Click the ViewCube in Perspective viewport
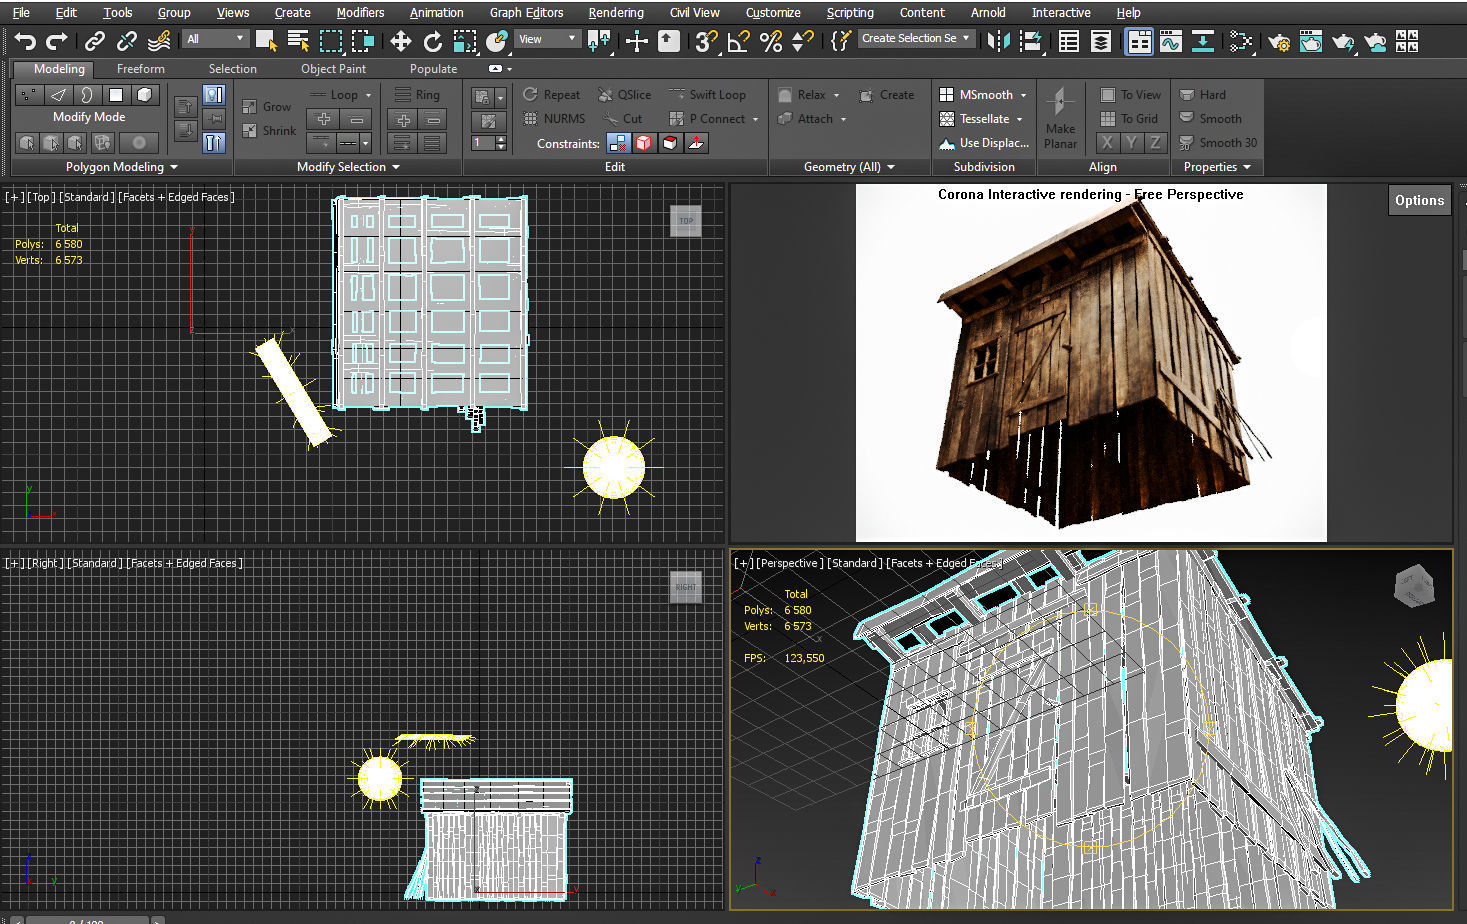 pos(1413,586)
